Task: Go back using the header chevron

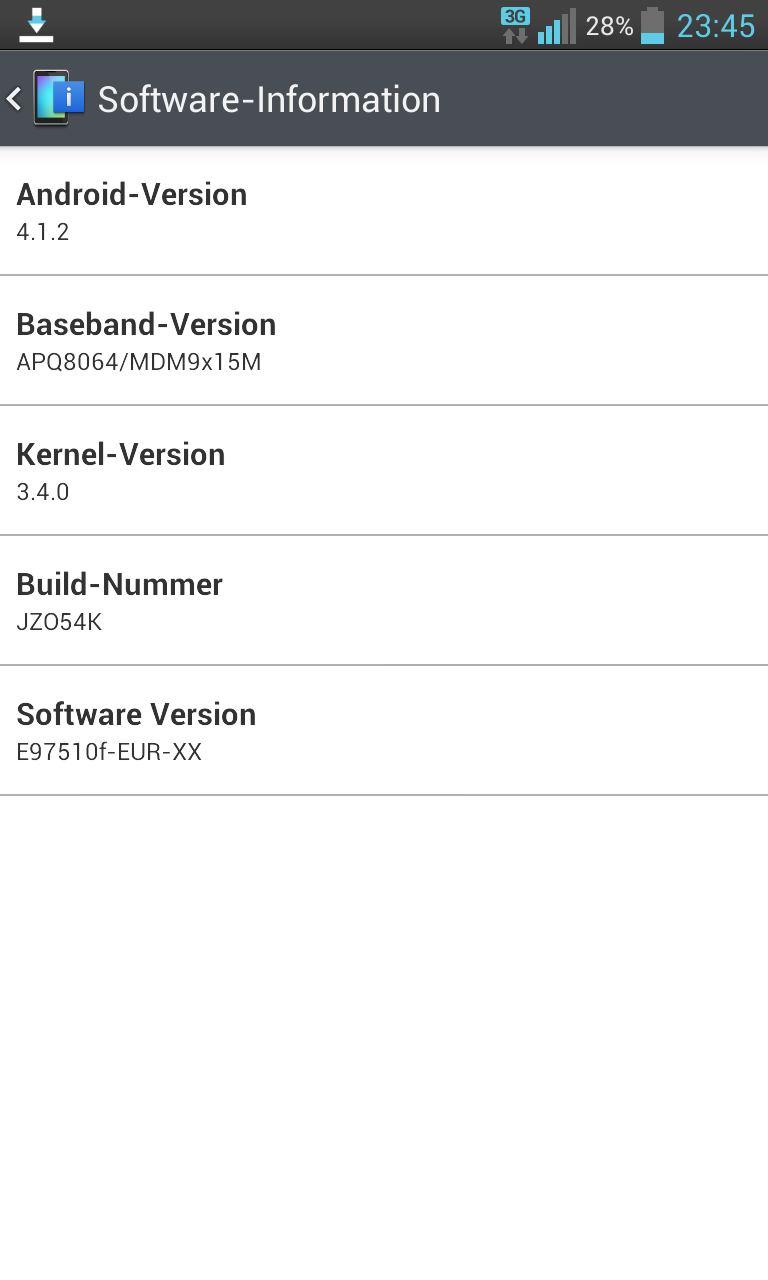Action: pyautogui.click(x=14, y=98)
